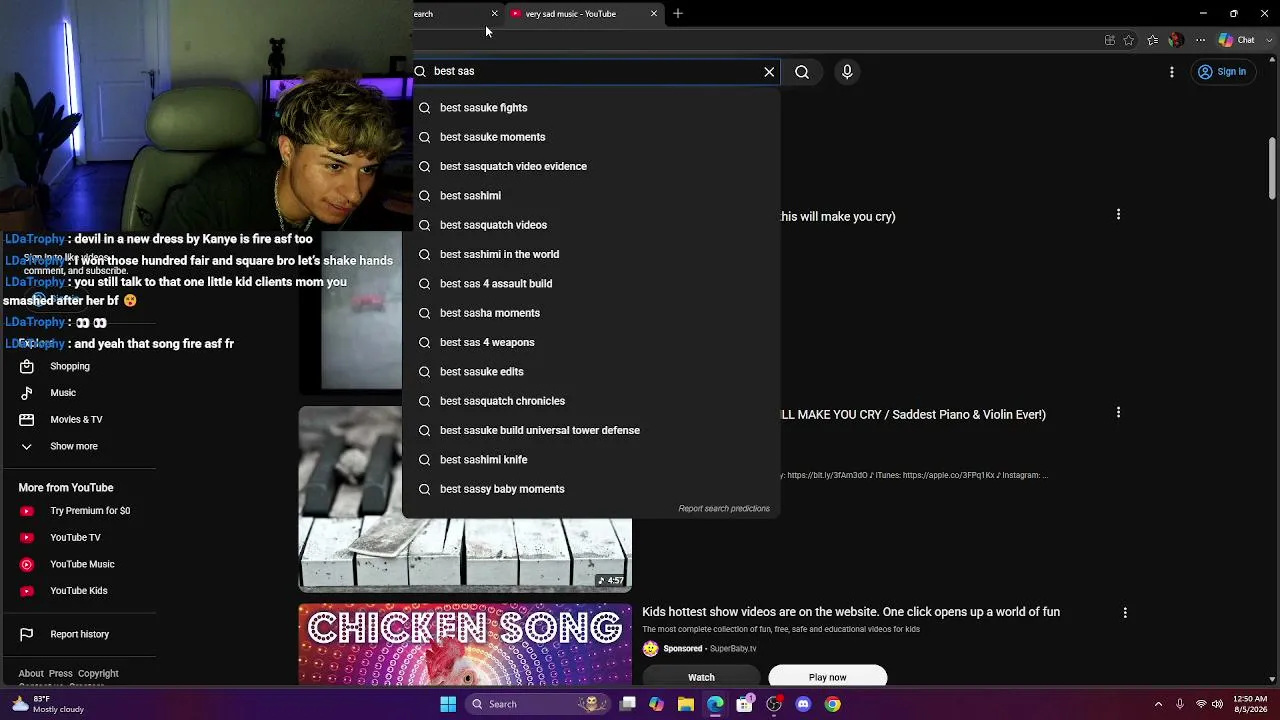
Task: Close the 'very sad music - YouTube' tab
Action: tap(654, 14)
